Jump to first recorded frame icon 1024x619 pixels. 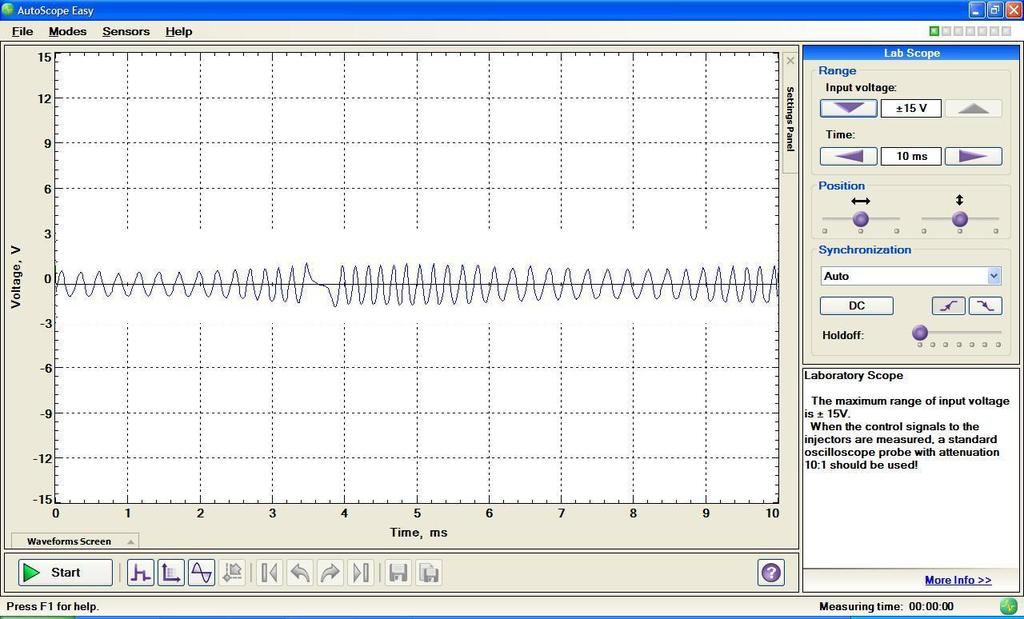(269, 573)
